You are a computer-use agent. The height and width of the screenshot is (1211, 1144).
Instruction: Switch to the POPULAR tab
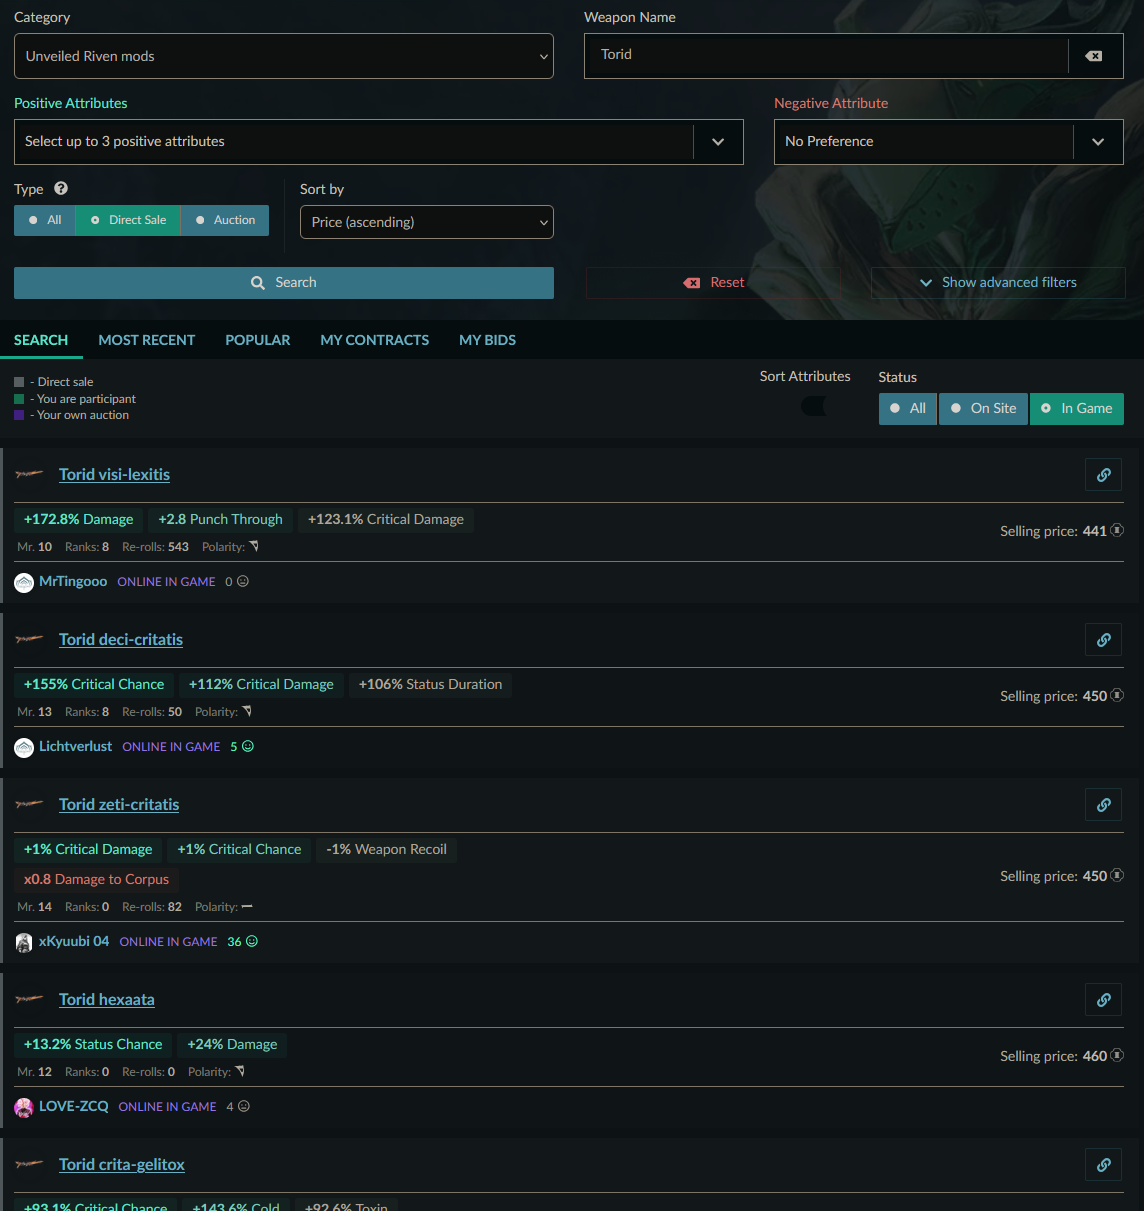pos(258,340)
